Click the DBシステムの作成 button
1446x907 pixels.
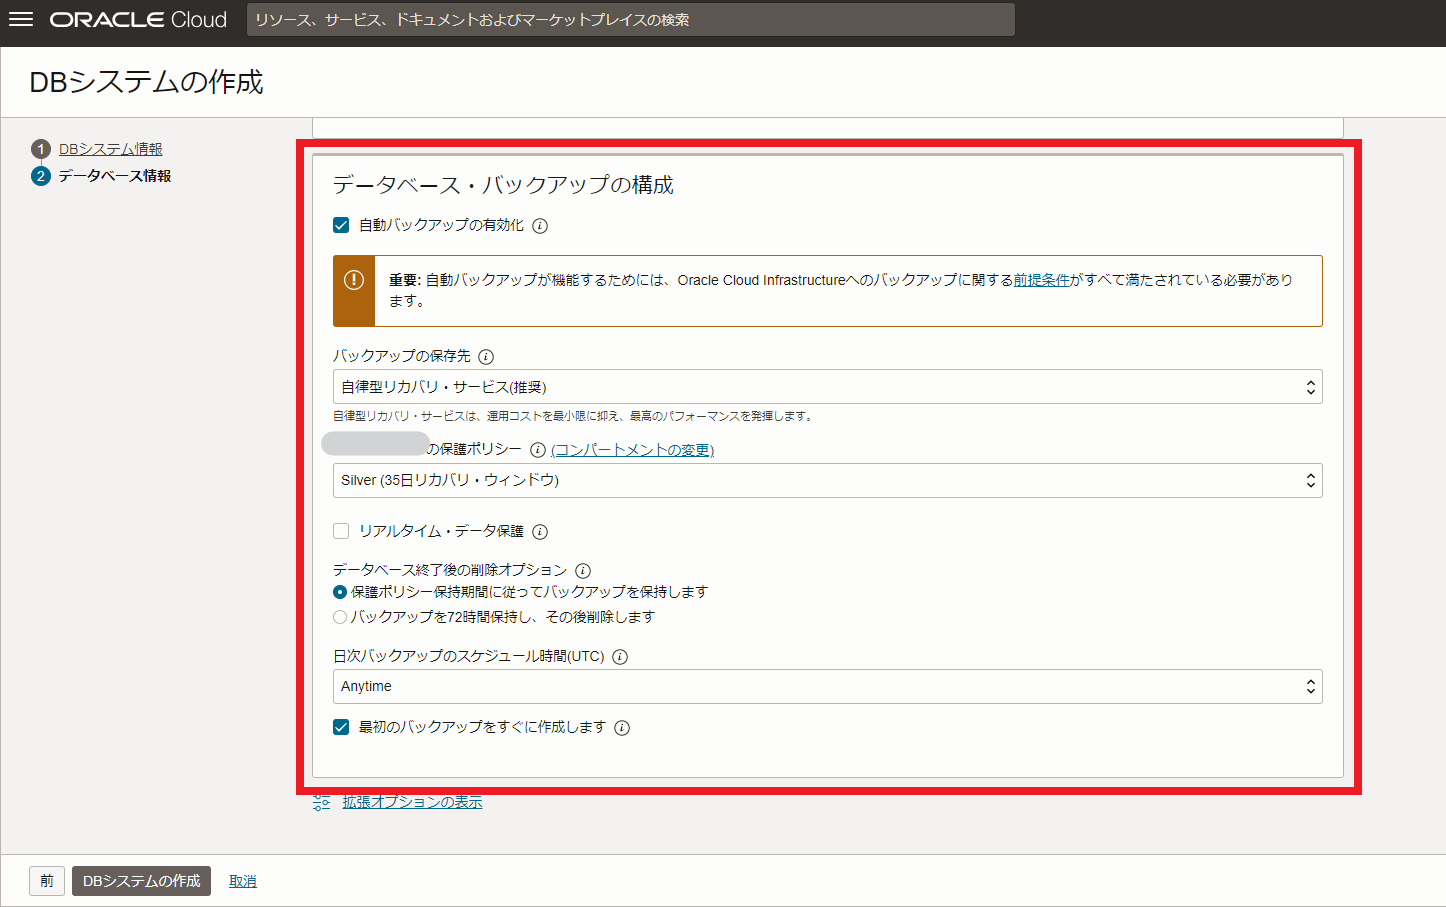pos(141,881)
